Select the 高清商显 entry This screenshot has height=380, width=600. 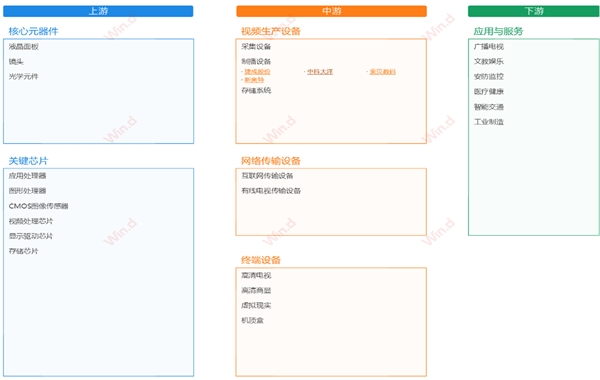[256, 290]
